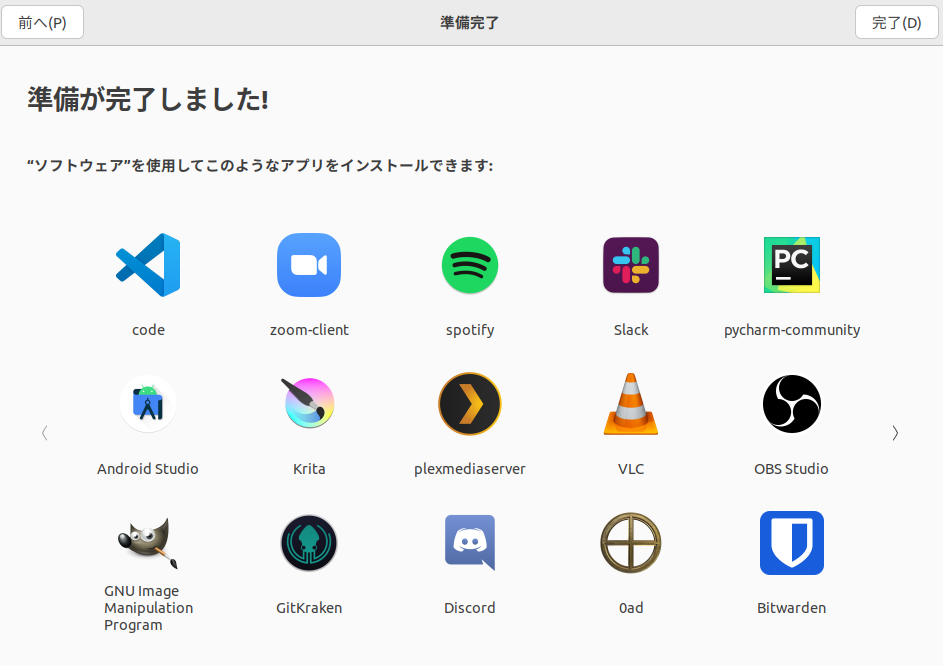This screenshot has width=943, height=666.
Task: Click the Plex media server icon
Action: click(470, 404)
